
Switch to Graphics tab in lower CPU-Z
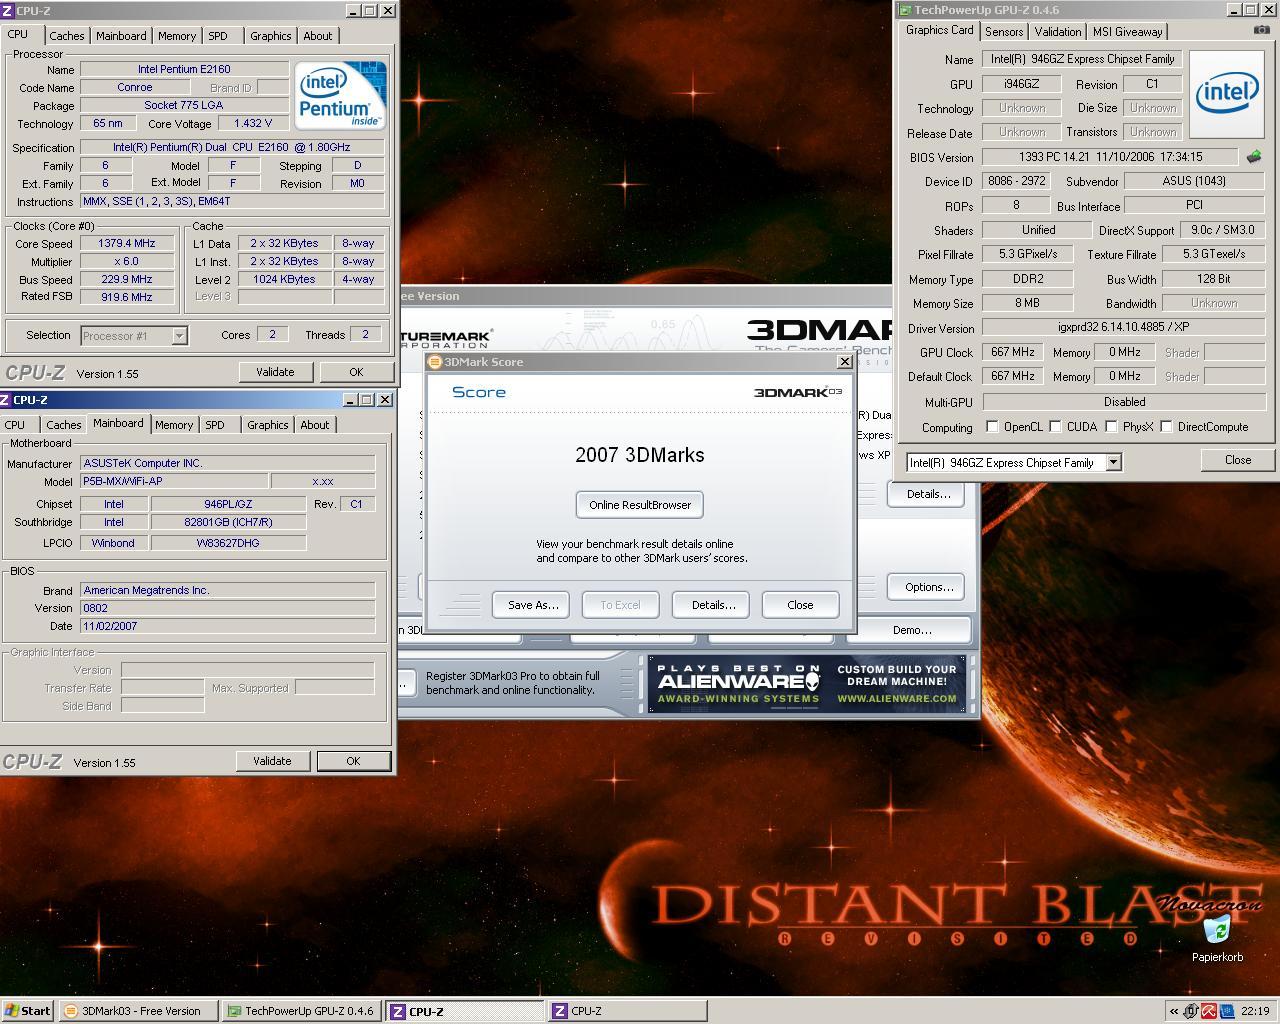pyautogui.click(x=268, y=425)
